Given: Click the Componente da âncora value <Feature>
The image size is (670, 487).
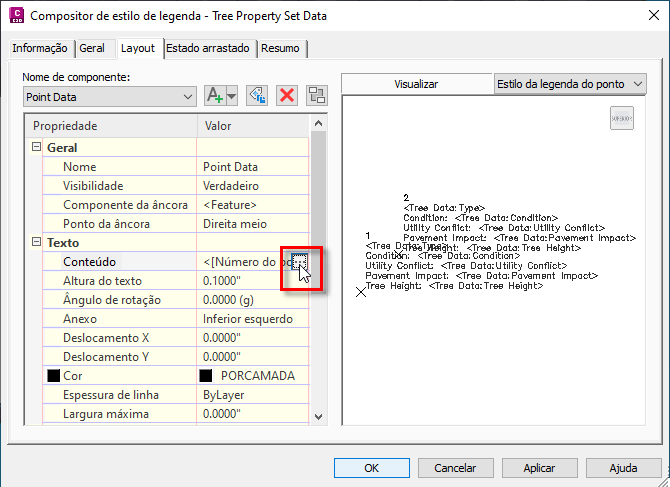Looking at the screenshot, I should [x=253, y=205].
